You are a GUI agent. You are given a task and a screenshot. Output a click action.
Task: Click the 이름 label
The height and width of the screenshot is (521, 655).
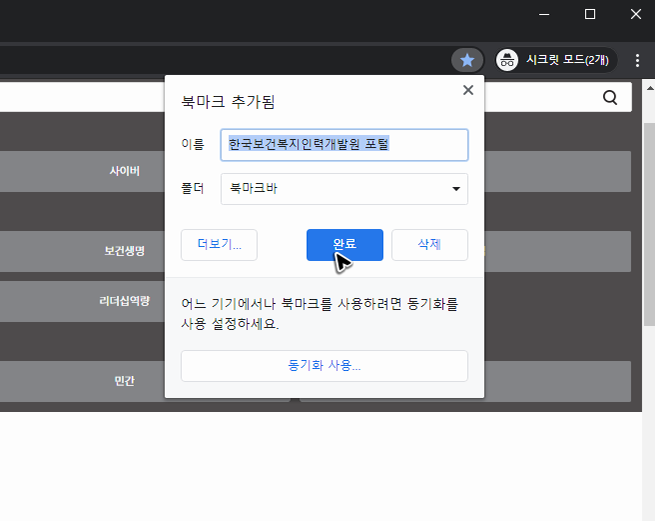click(x=193, y=145)
